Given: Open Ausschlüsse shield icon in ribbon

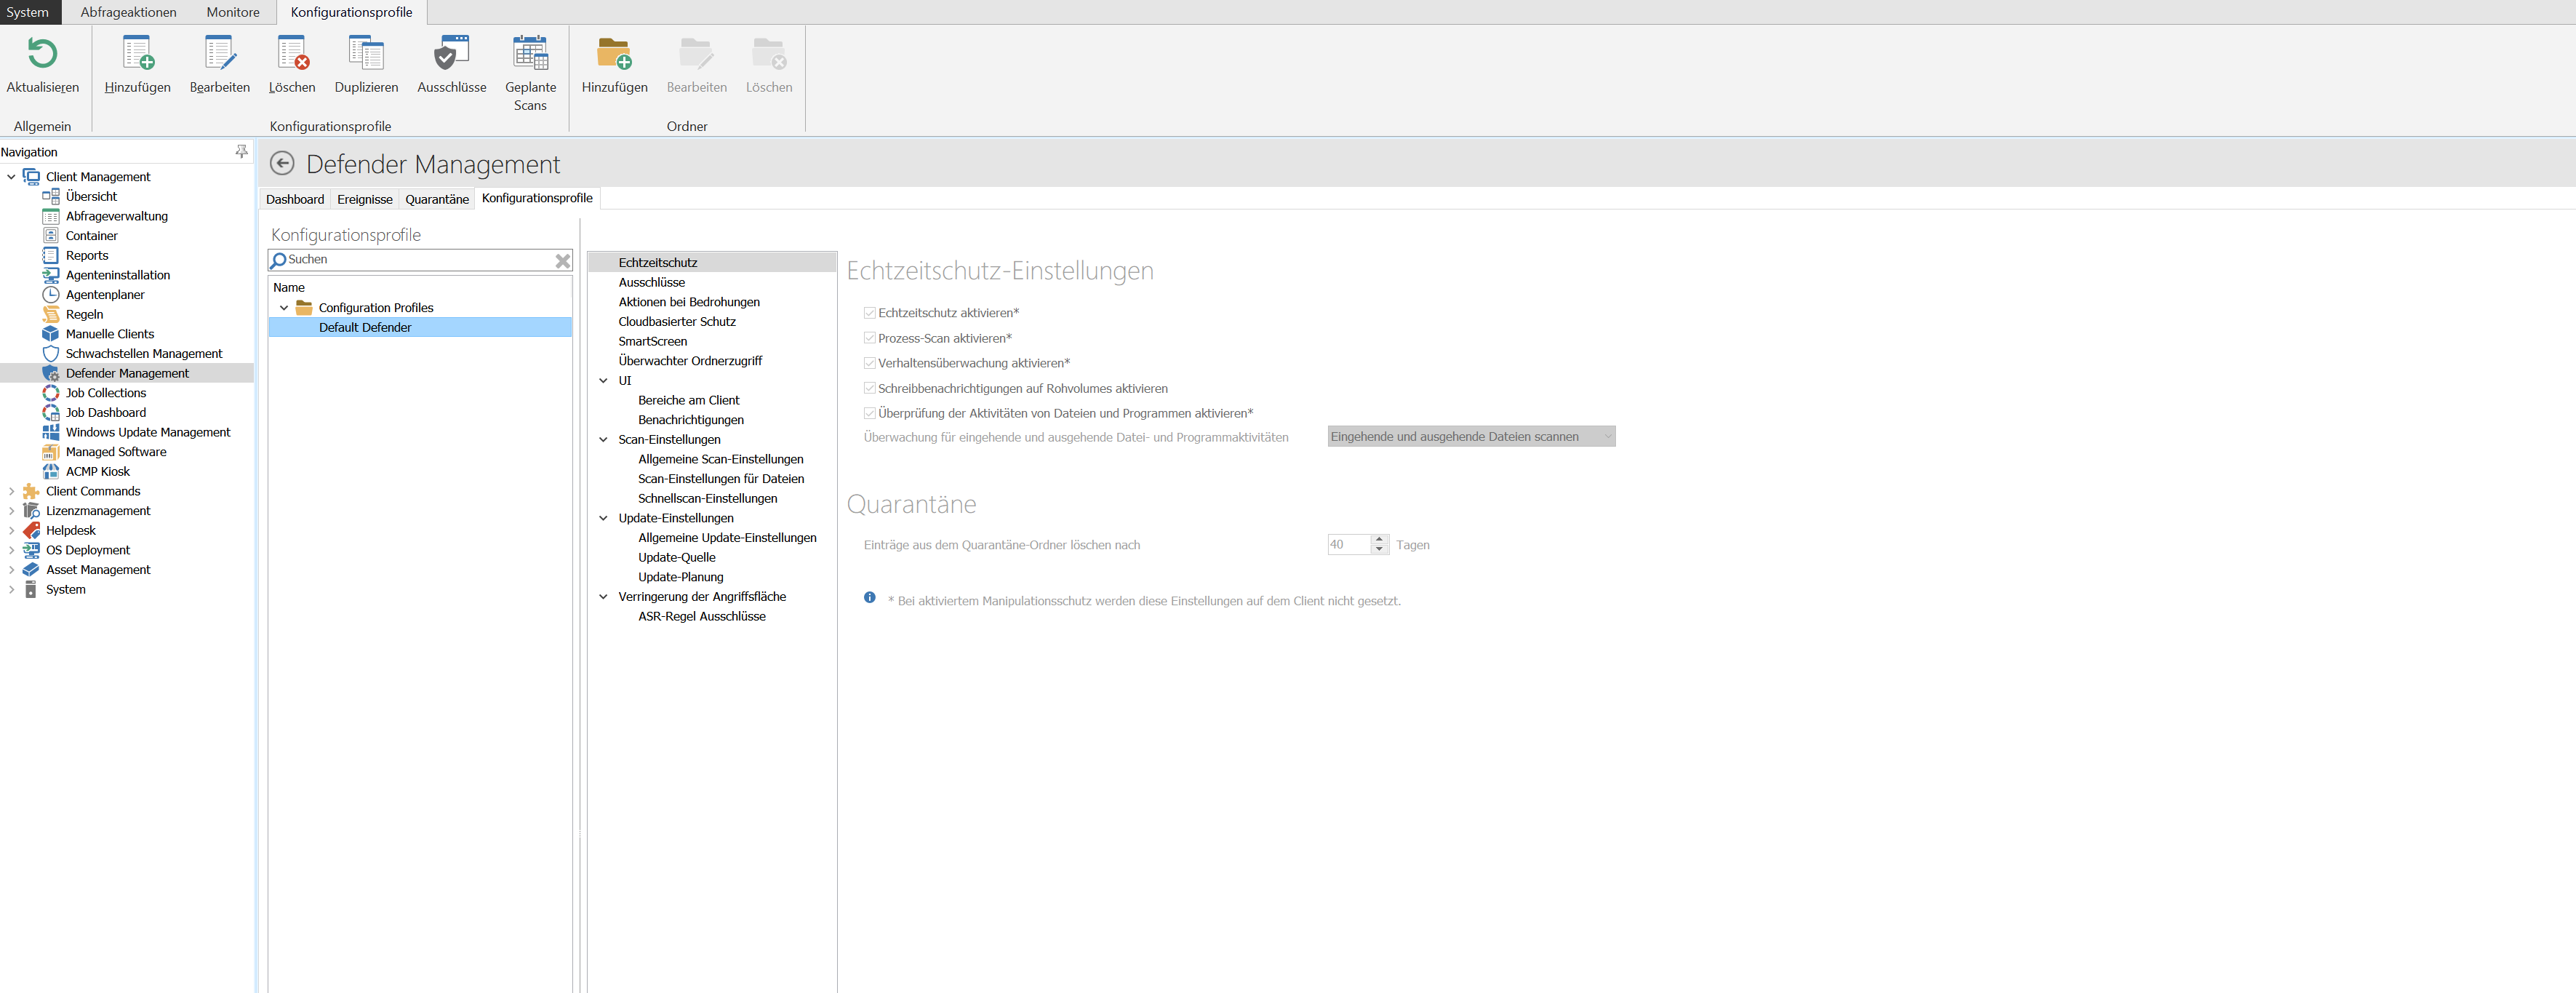Looking at the screenshot, I should 451,54.
